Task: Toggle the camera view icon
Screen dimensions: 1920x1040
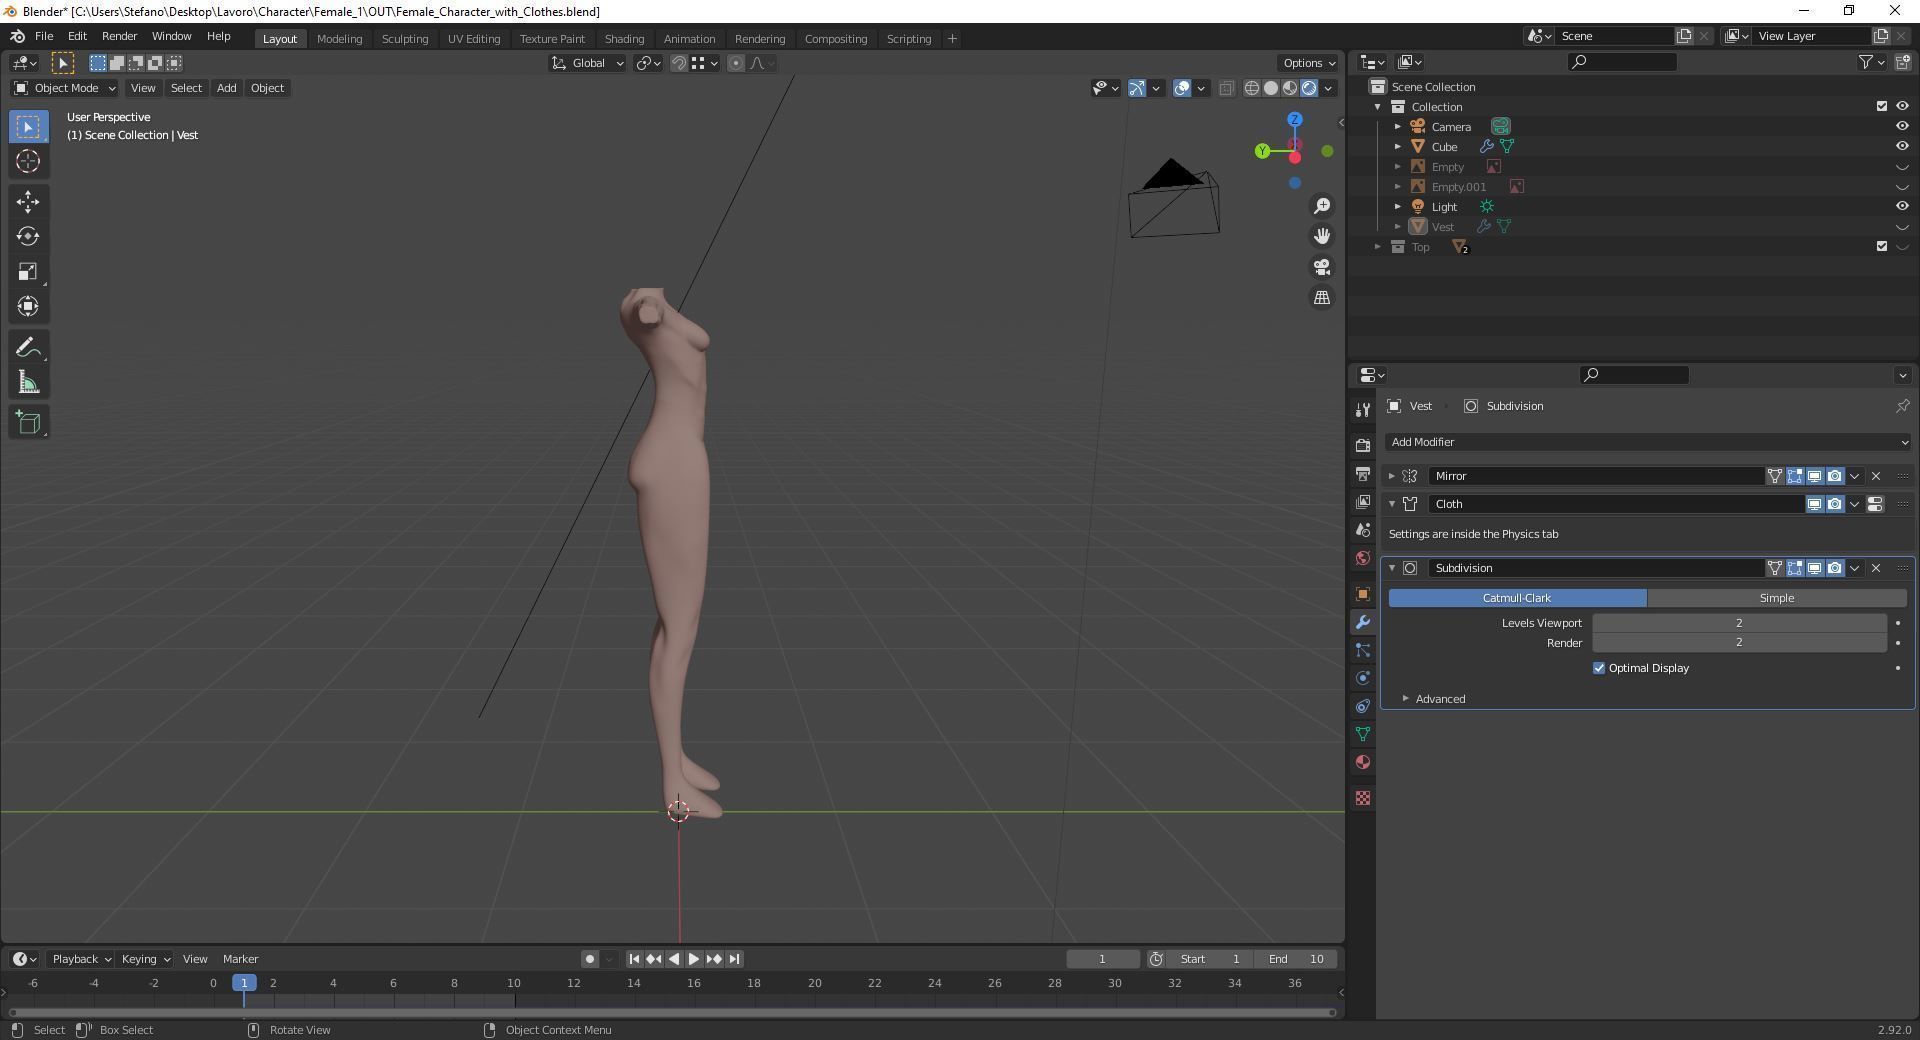Action: tap(1322, 267)
